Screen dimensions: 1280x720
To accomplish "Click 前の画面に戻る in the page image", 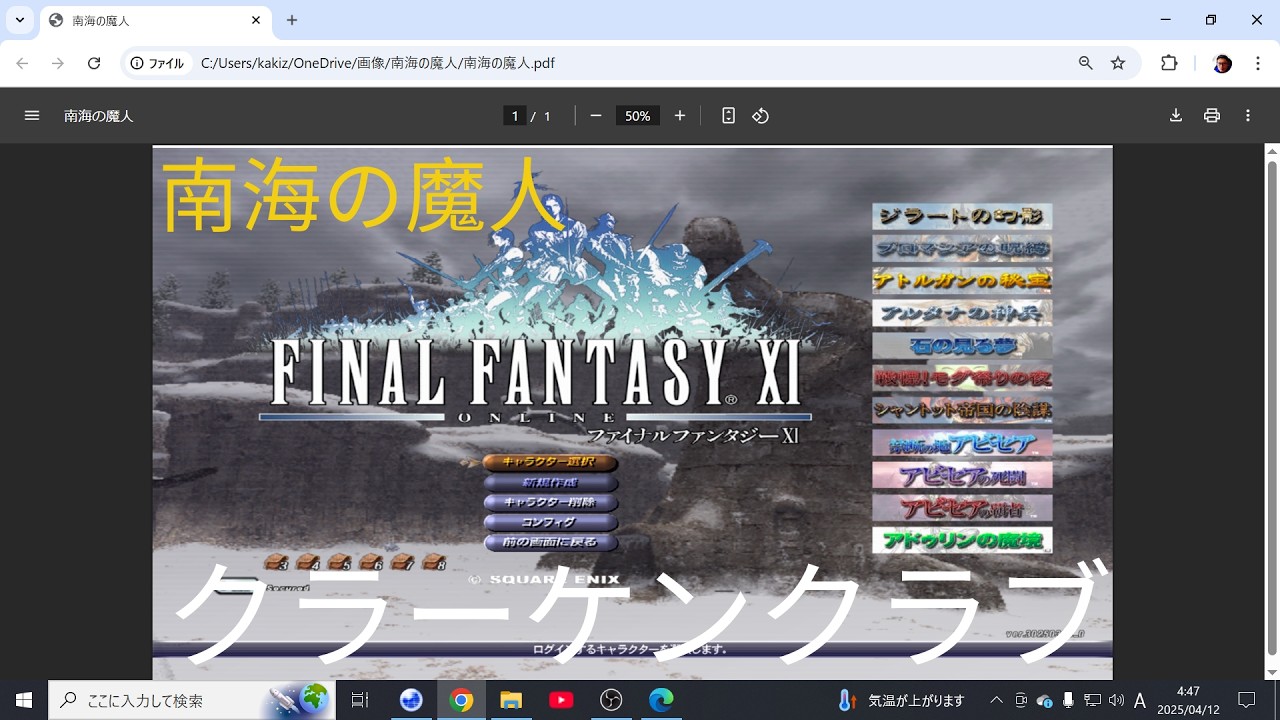I will (550, 543).
